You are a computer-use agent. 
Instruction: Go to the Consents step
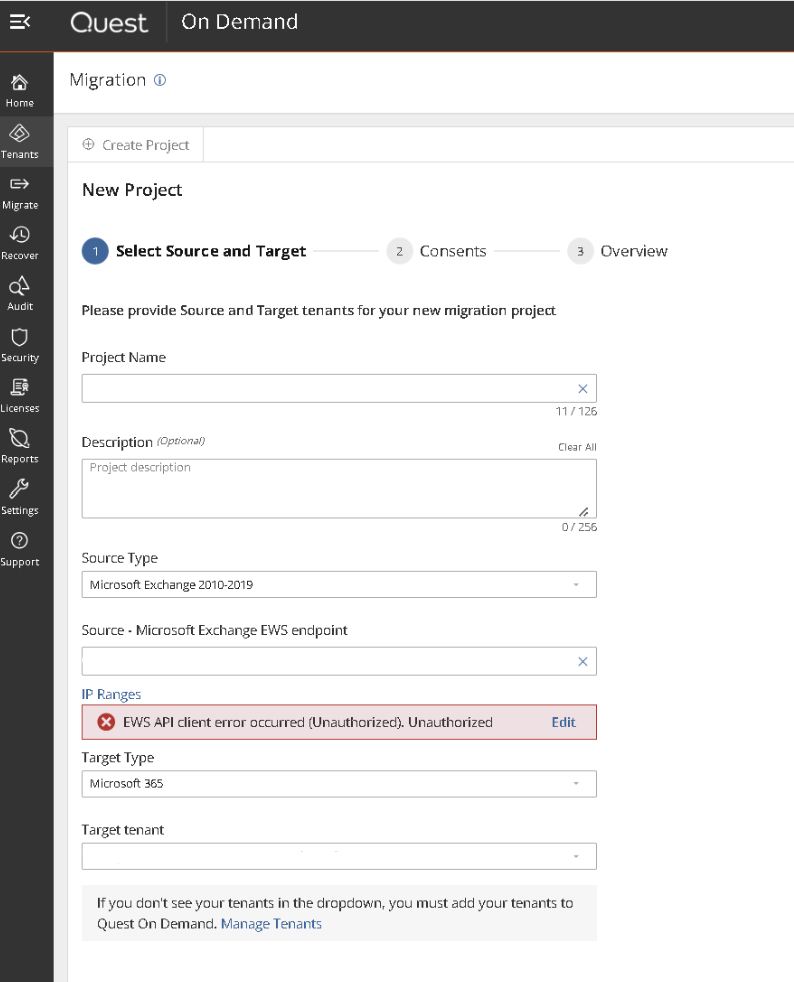[436, 251]
